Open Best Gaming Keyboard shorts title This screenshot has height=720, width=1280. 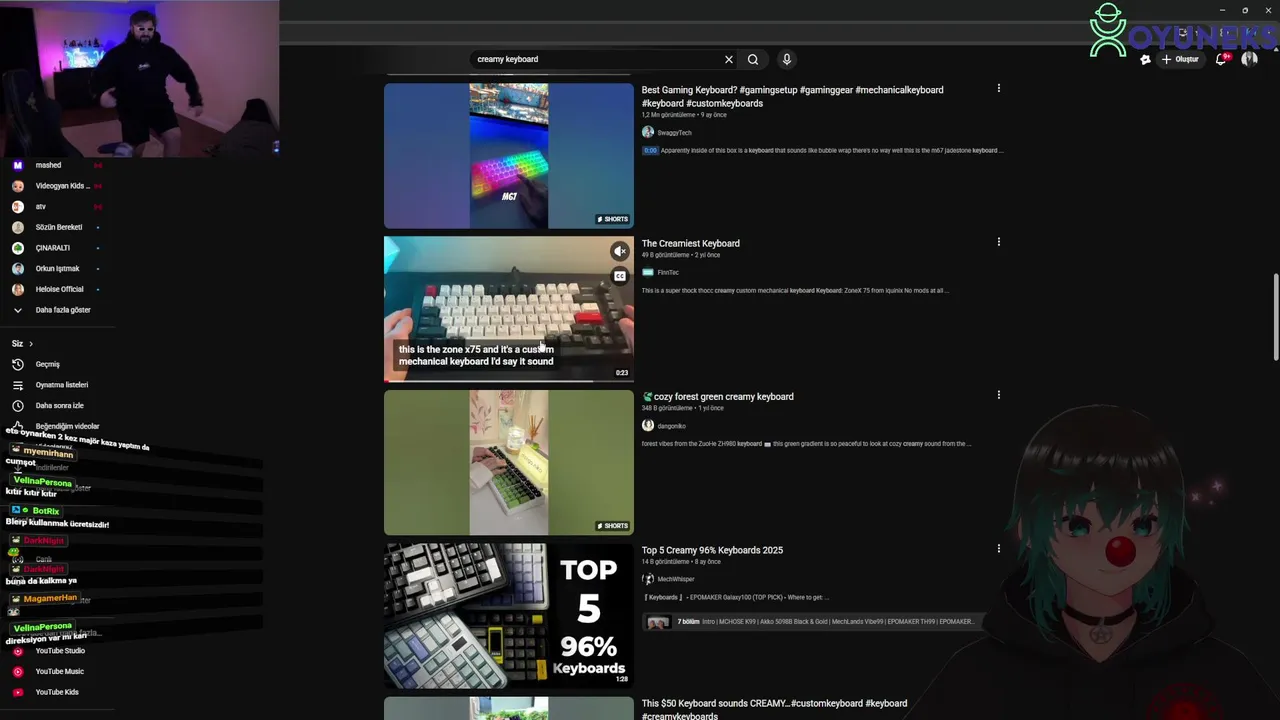[792, 96]
